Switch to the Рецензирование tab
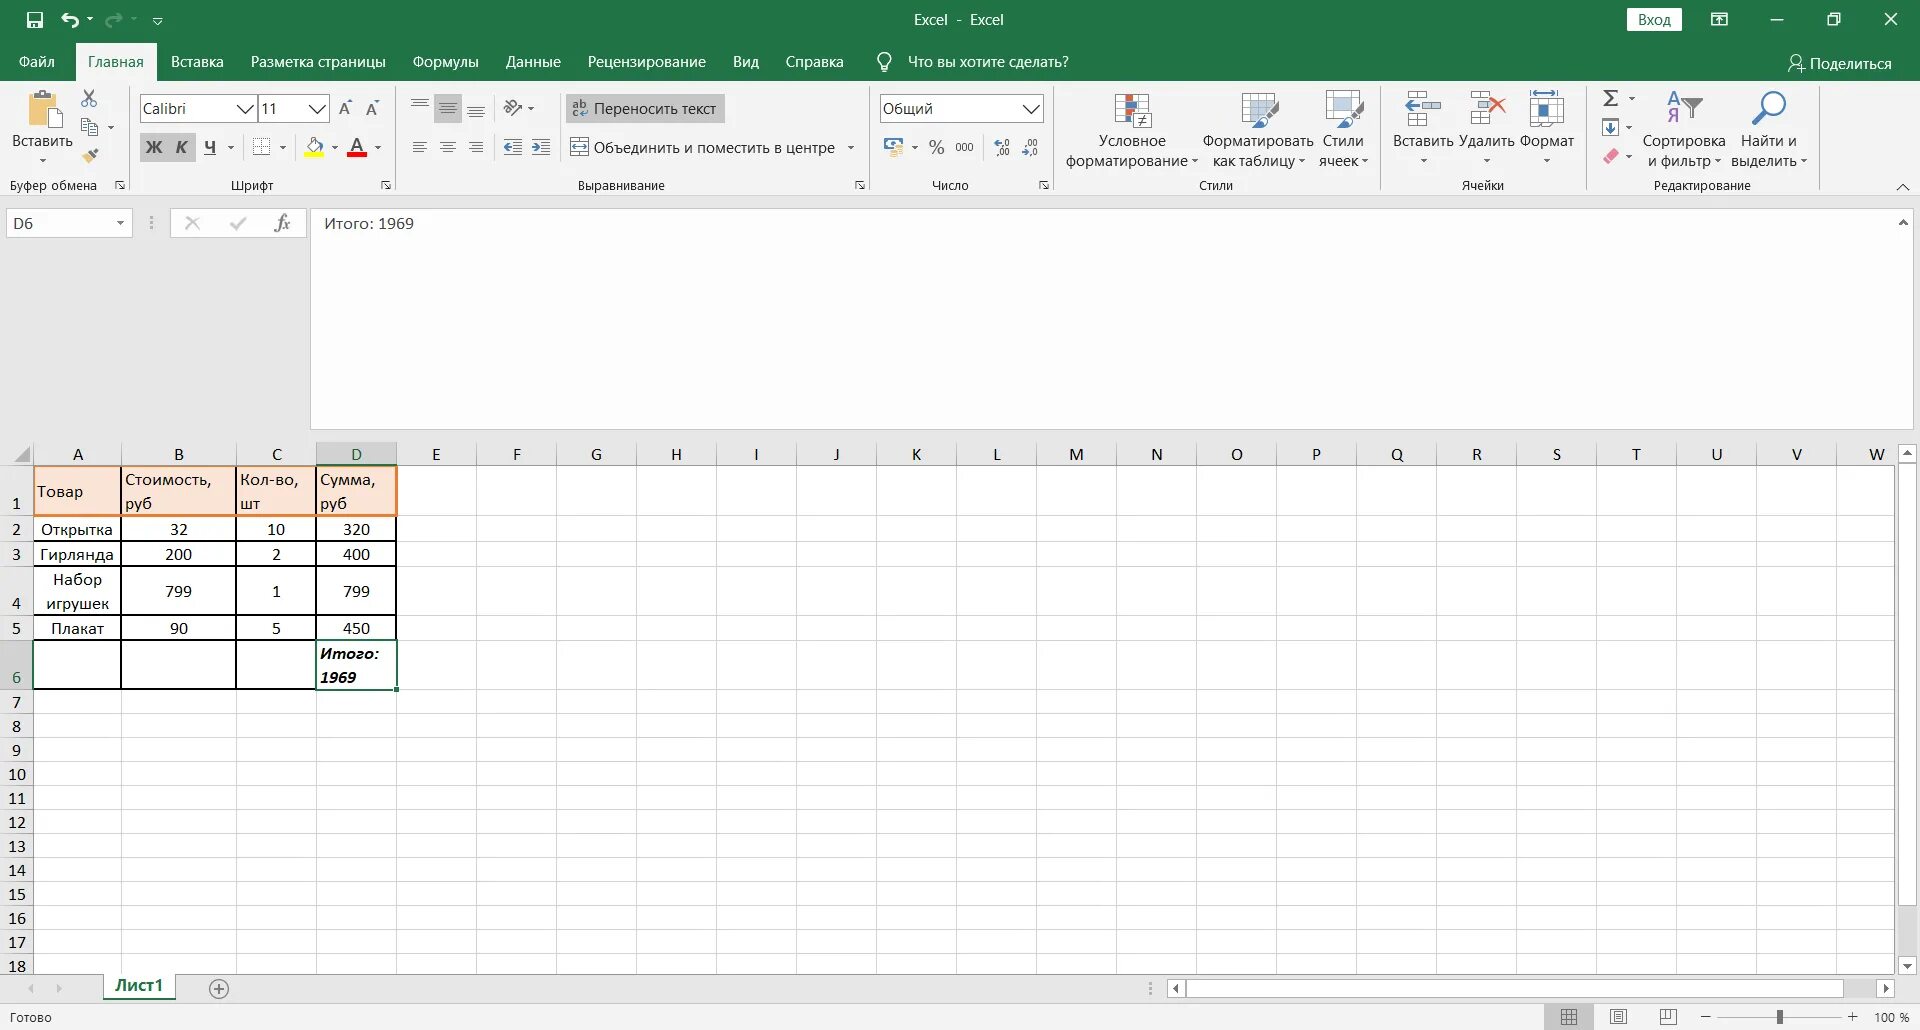The width and height of the screenshot is (1920, 1030). pyautogui.click(x=646, y=62)
